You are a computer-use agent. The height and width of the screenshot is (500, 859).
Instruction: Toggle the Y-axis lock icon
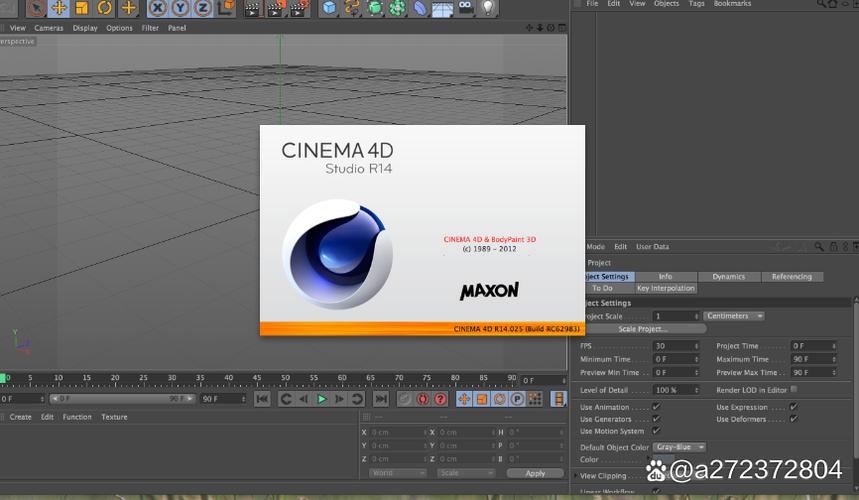[180, 8]
